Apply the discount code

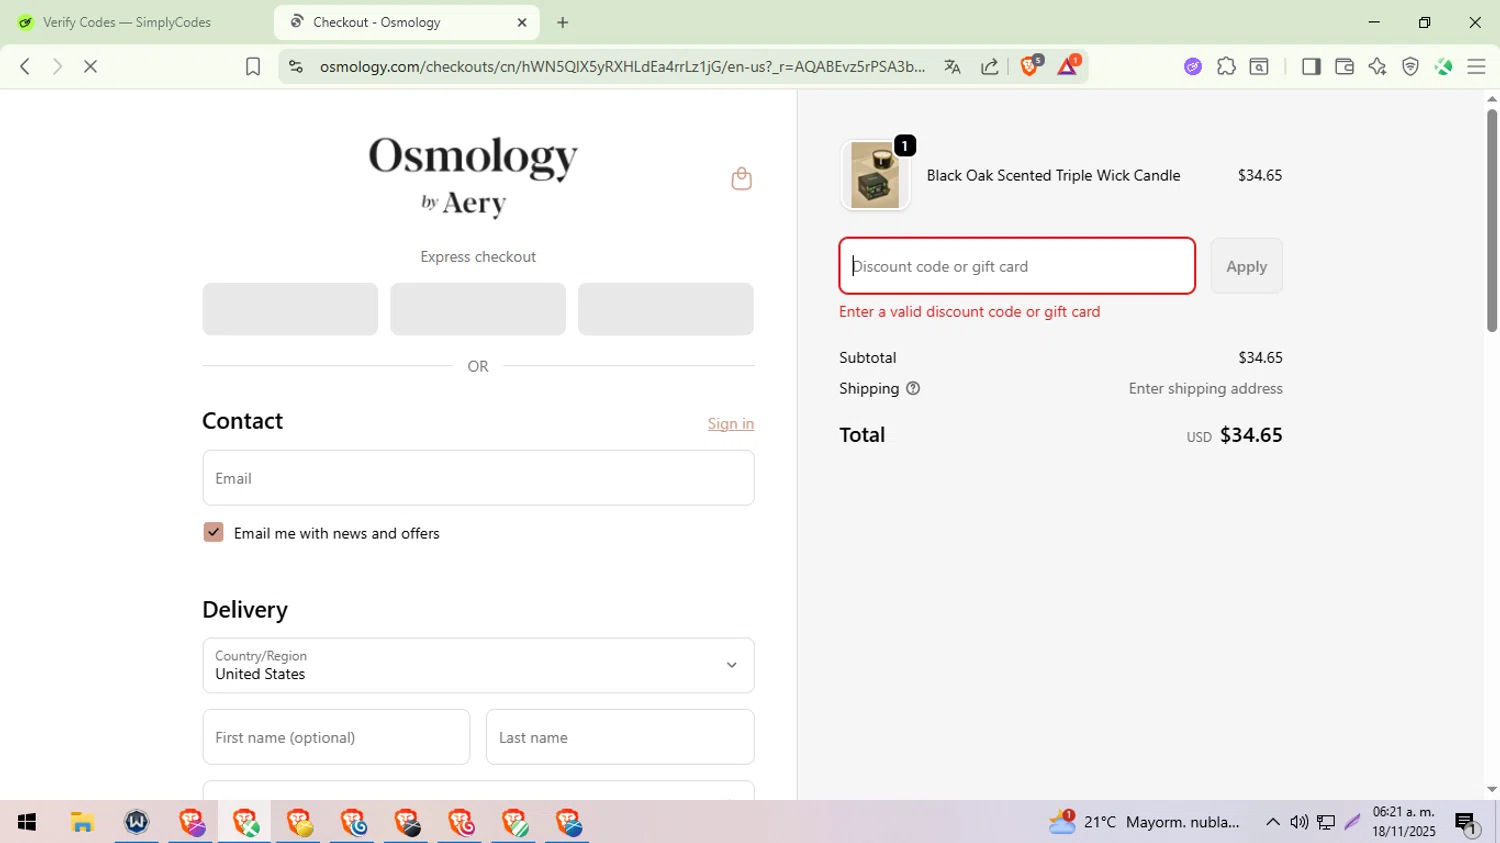point(1246,266)
